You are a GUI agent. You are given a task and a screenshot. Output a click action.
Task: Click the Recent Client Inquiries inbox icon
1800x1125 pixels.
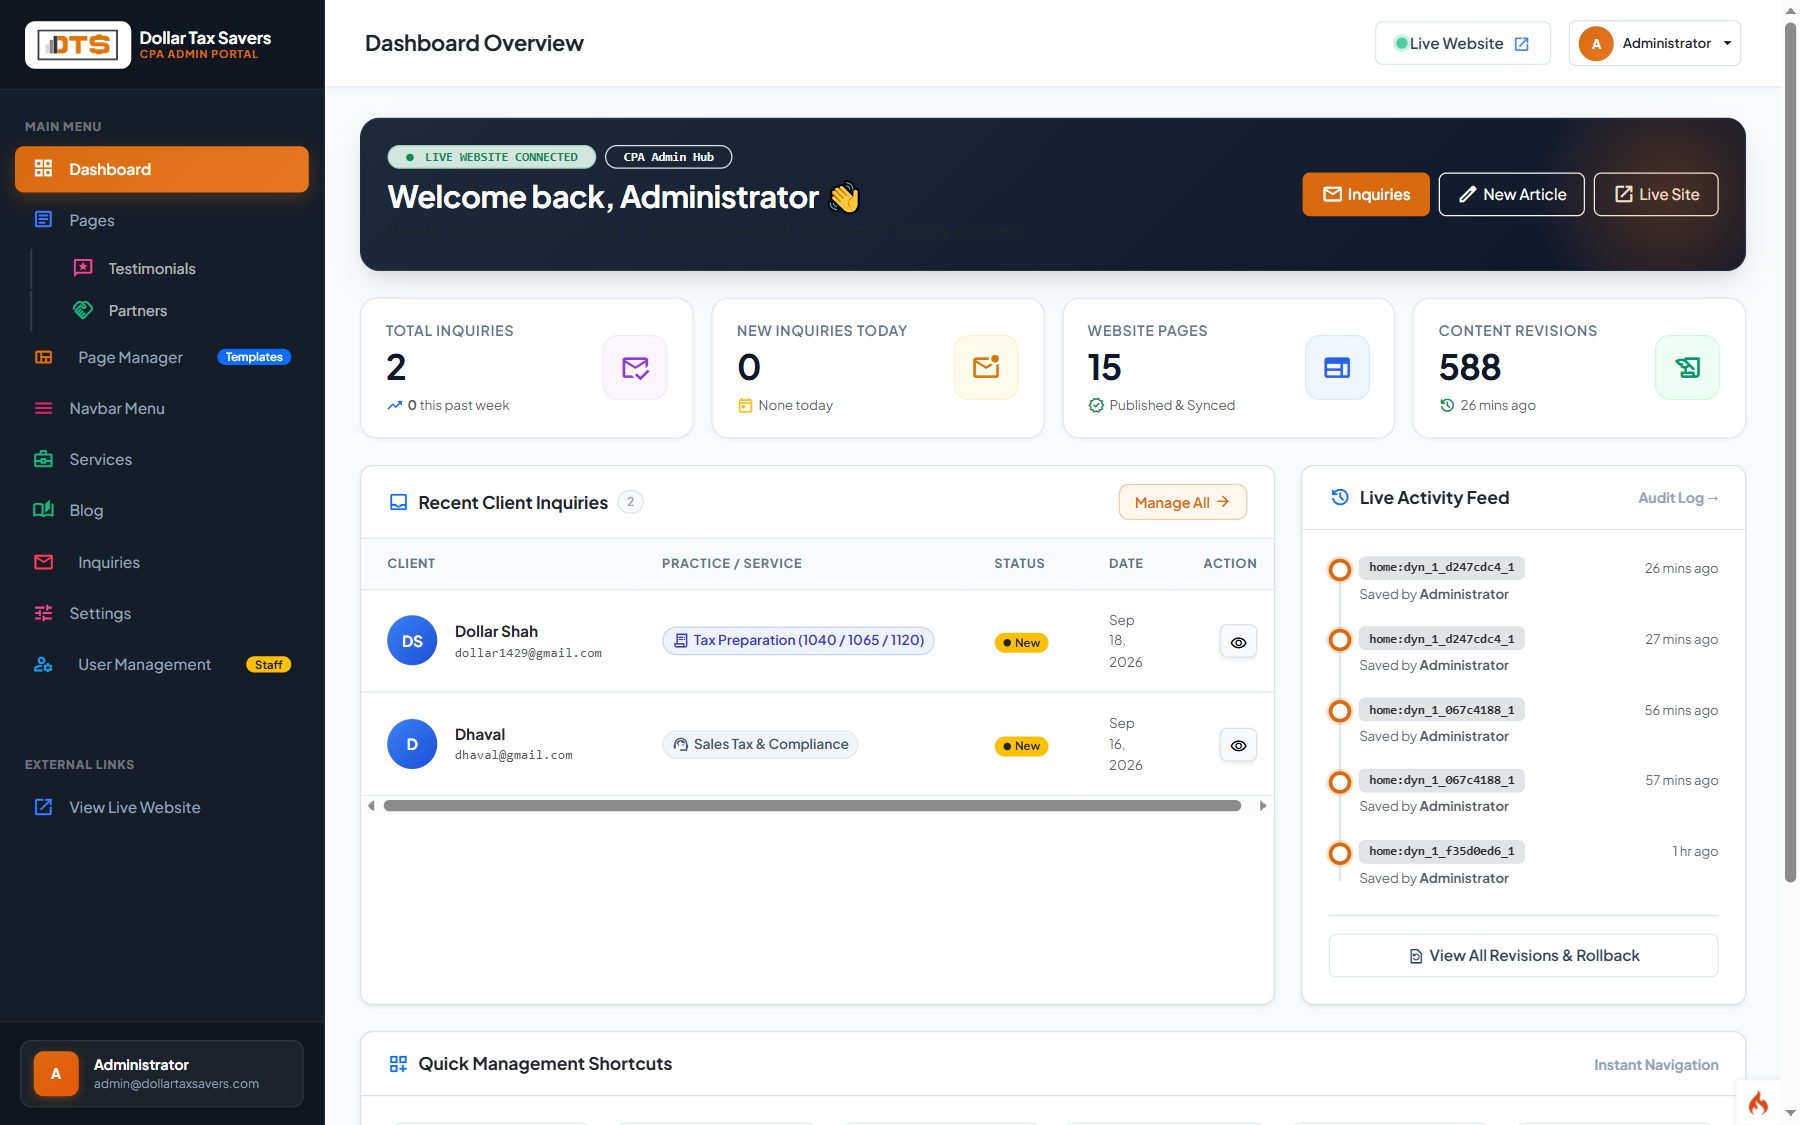click(x=398, y=502)
